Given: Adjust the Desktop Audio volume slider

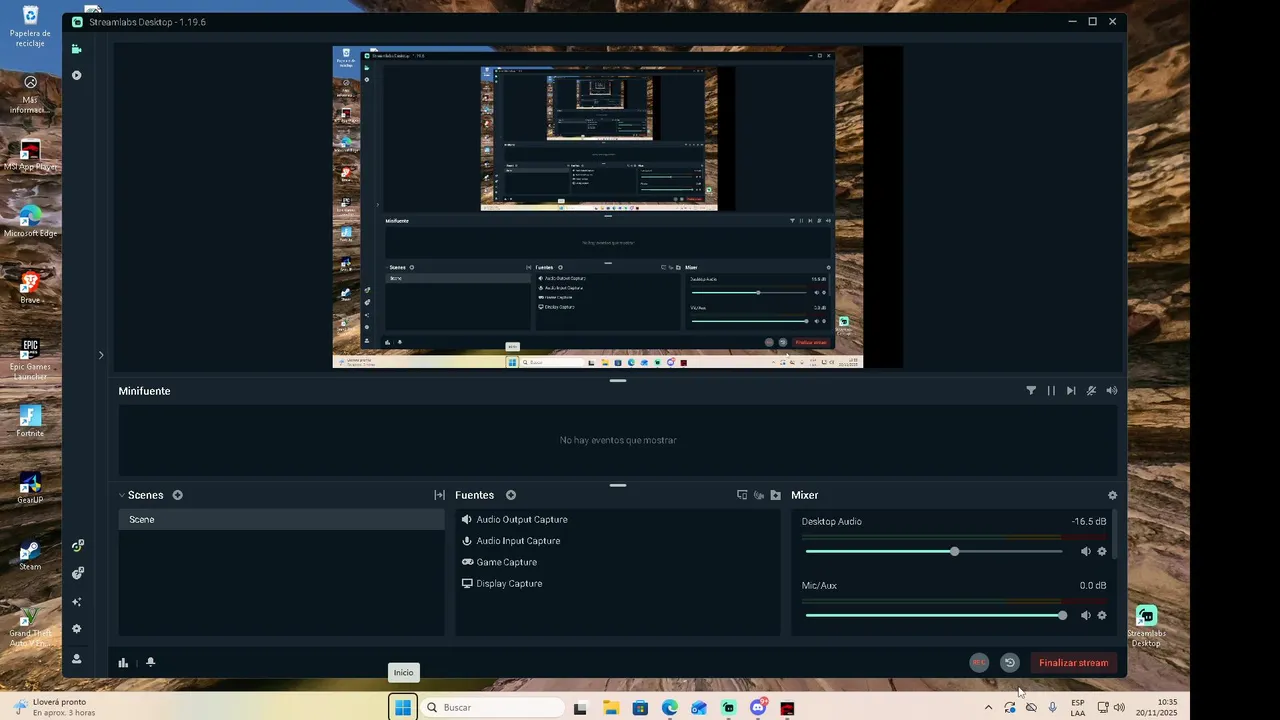Looking at the screenshot, I should tap(934, 551).
